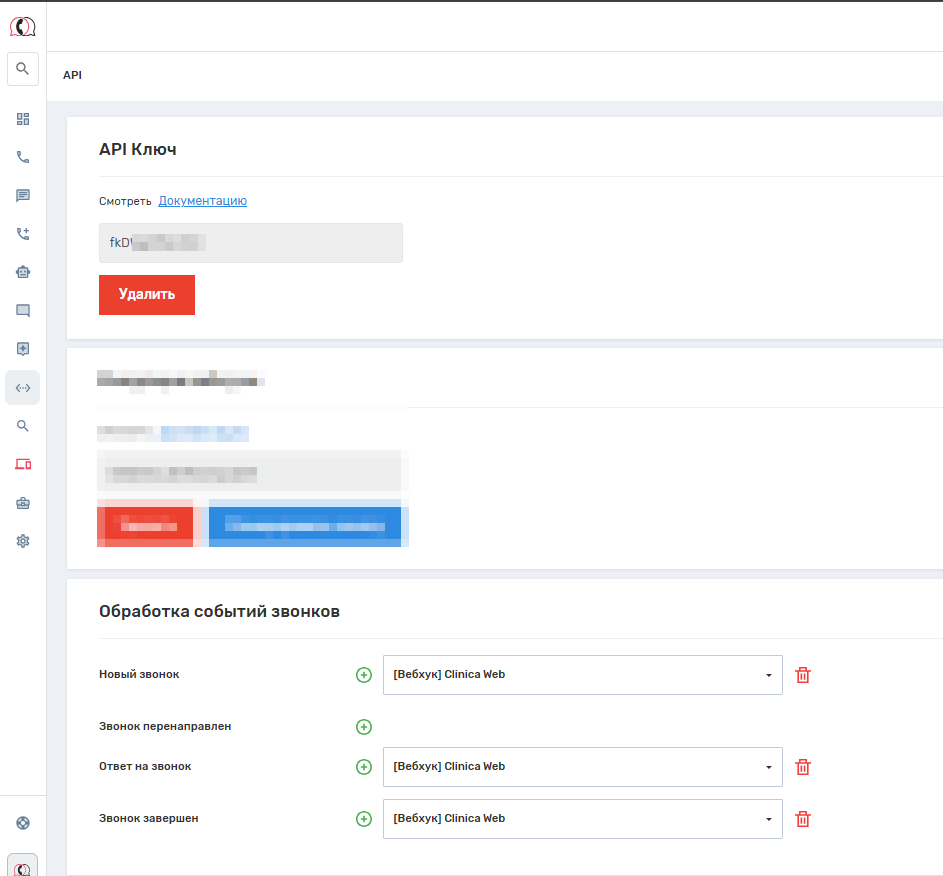Open the help lifebuoy icon at bottom
The height and width of the screenshot is (876, 943).
(x=23, y=823)
